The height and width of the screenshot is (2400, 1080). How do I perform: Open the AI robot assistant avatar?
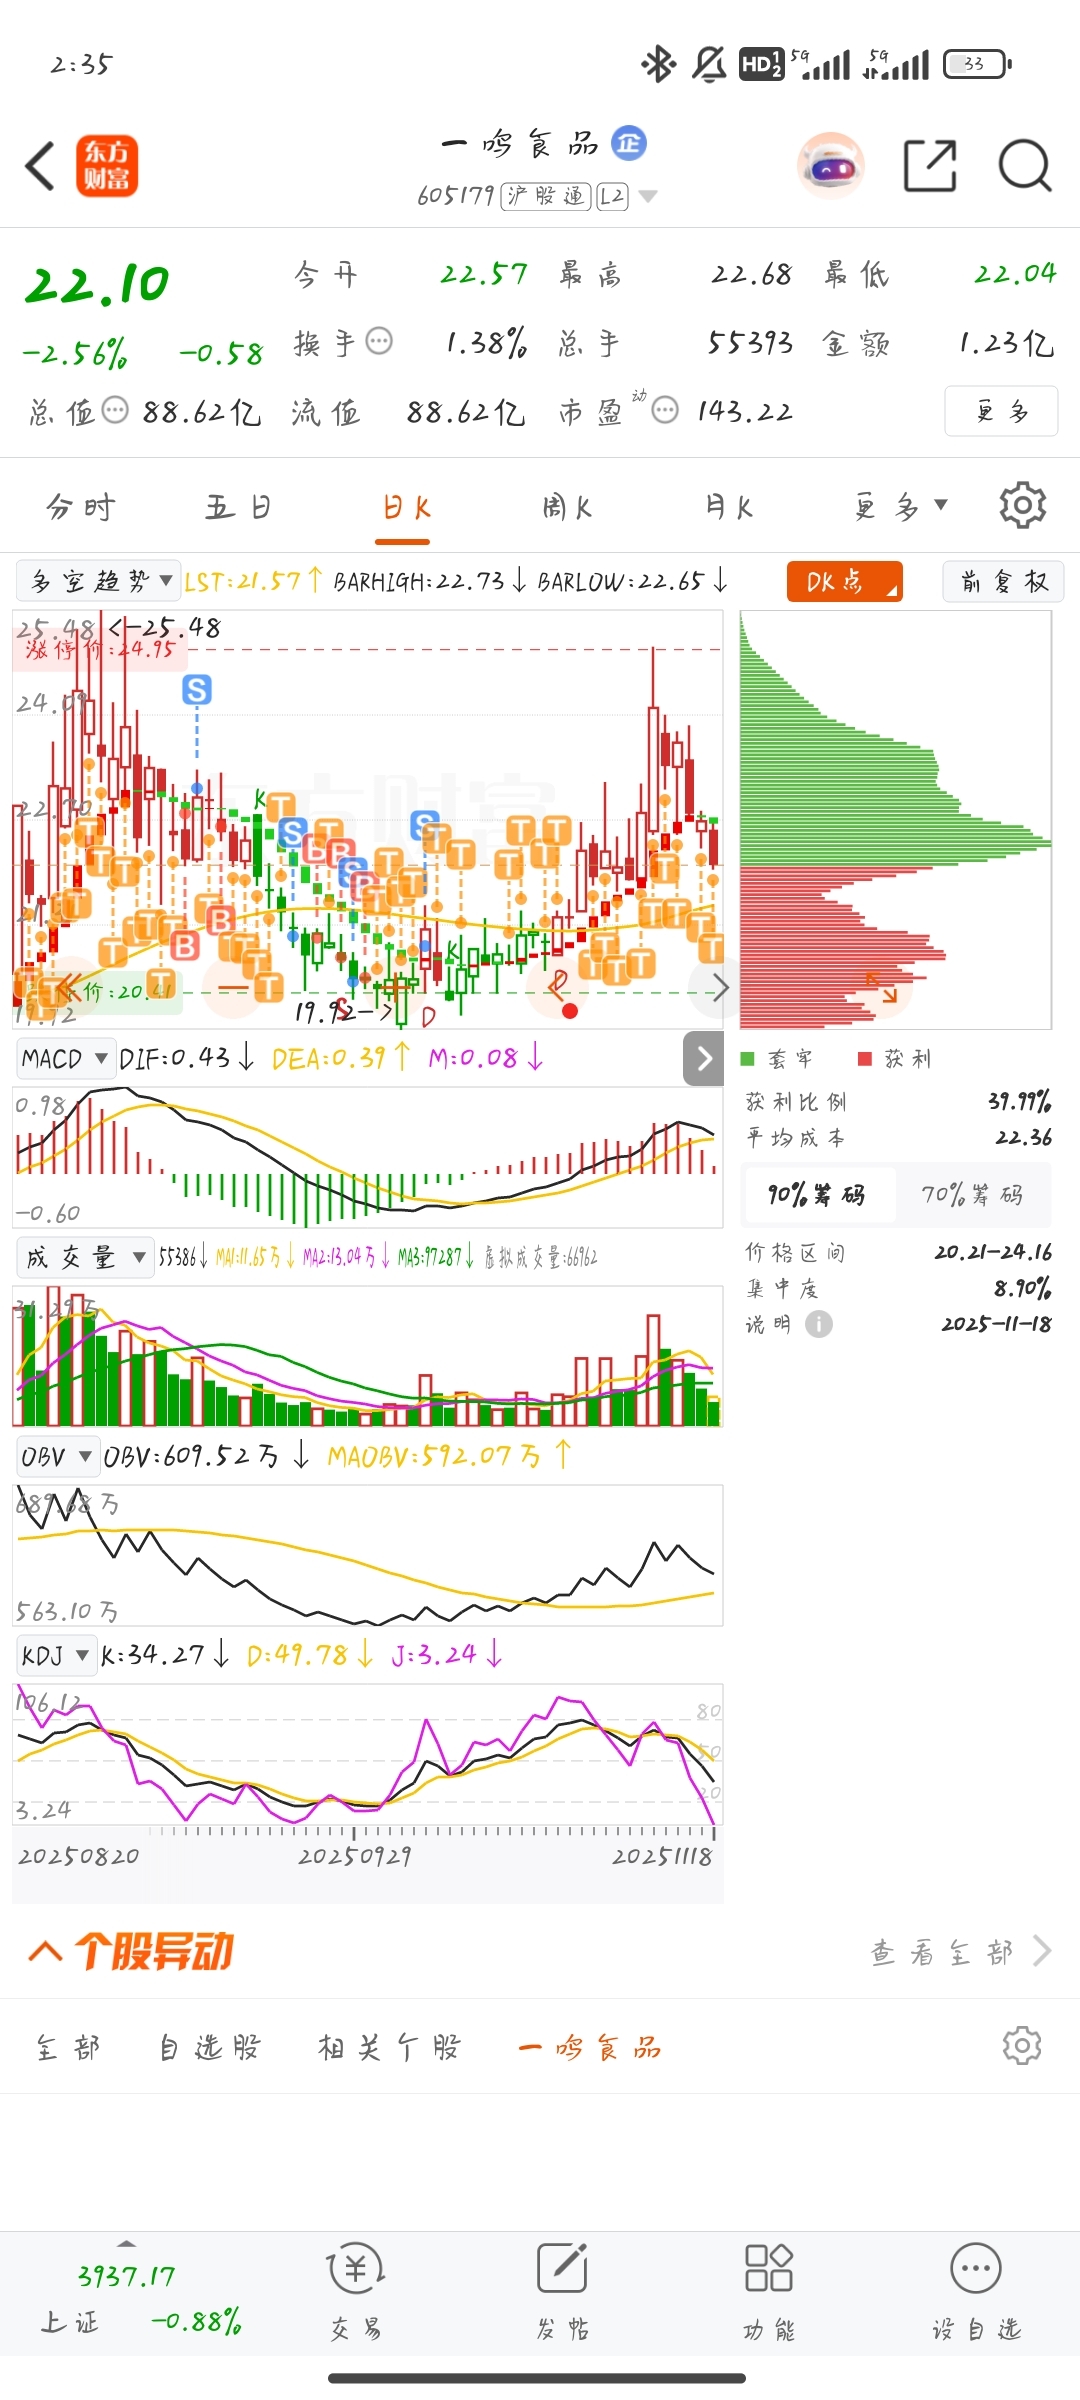831,166
